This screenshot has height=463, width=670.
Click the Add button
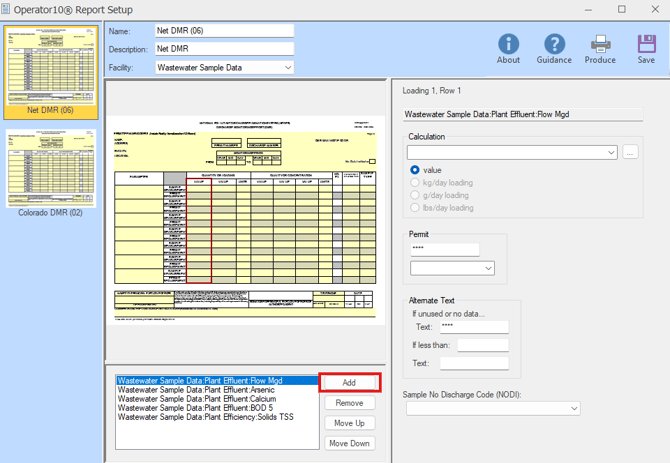click(x=349, y=383)
